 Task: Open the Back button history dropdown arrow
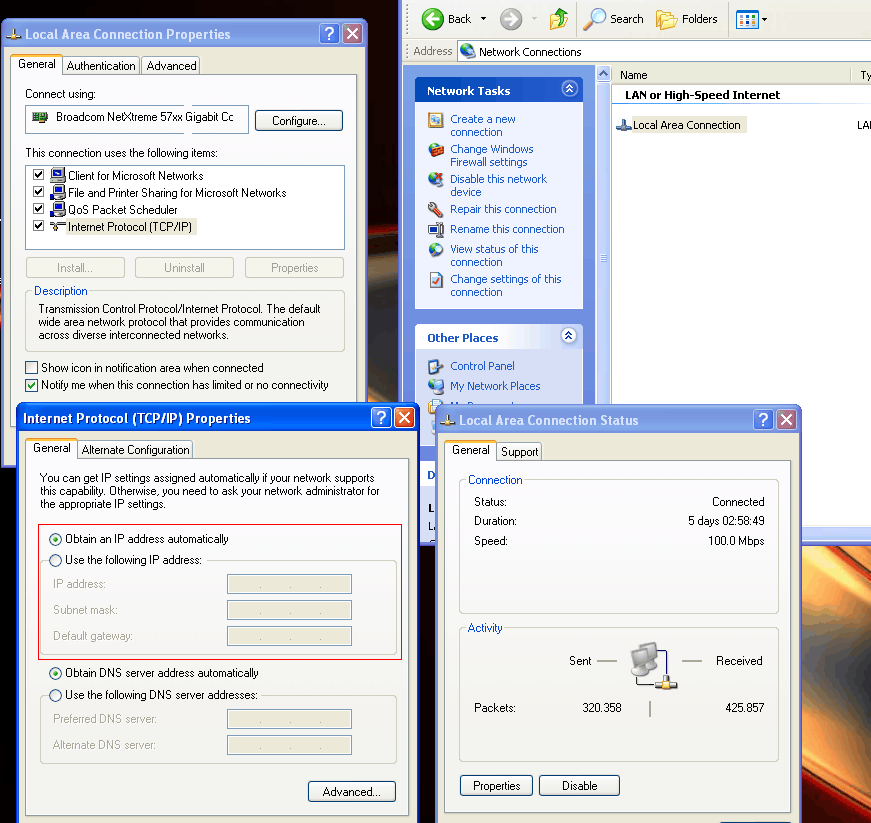483,19
